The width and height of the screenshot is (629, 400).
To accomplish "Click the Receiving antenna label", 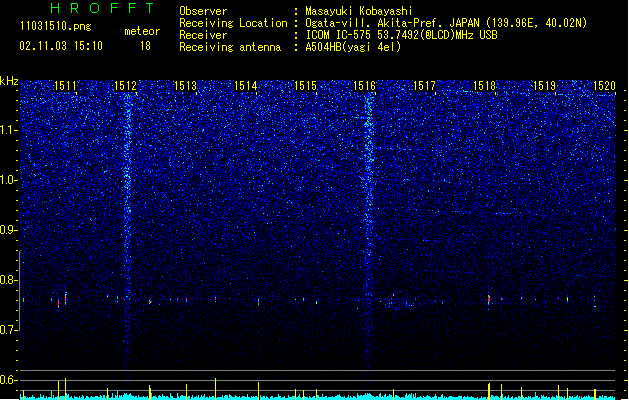I will 230,47.
